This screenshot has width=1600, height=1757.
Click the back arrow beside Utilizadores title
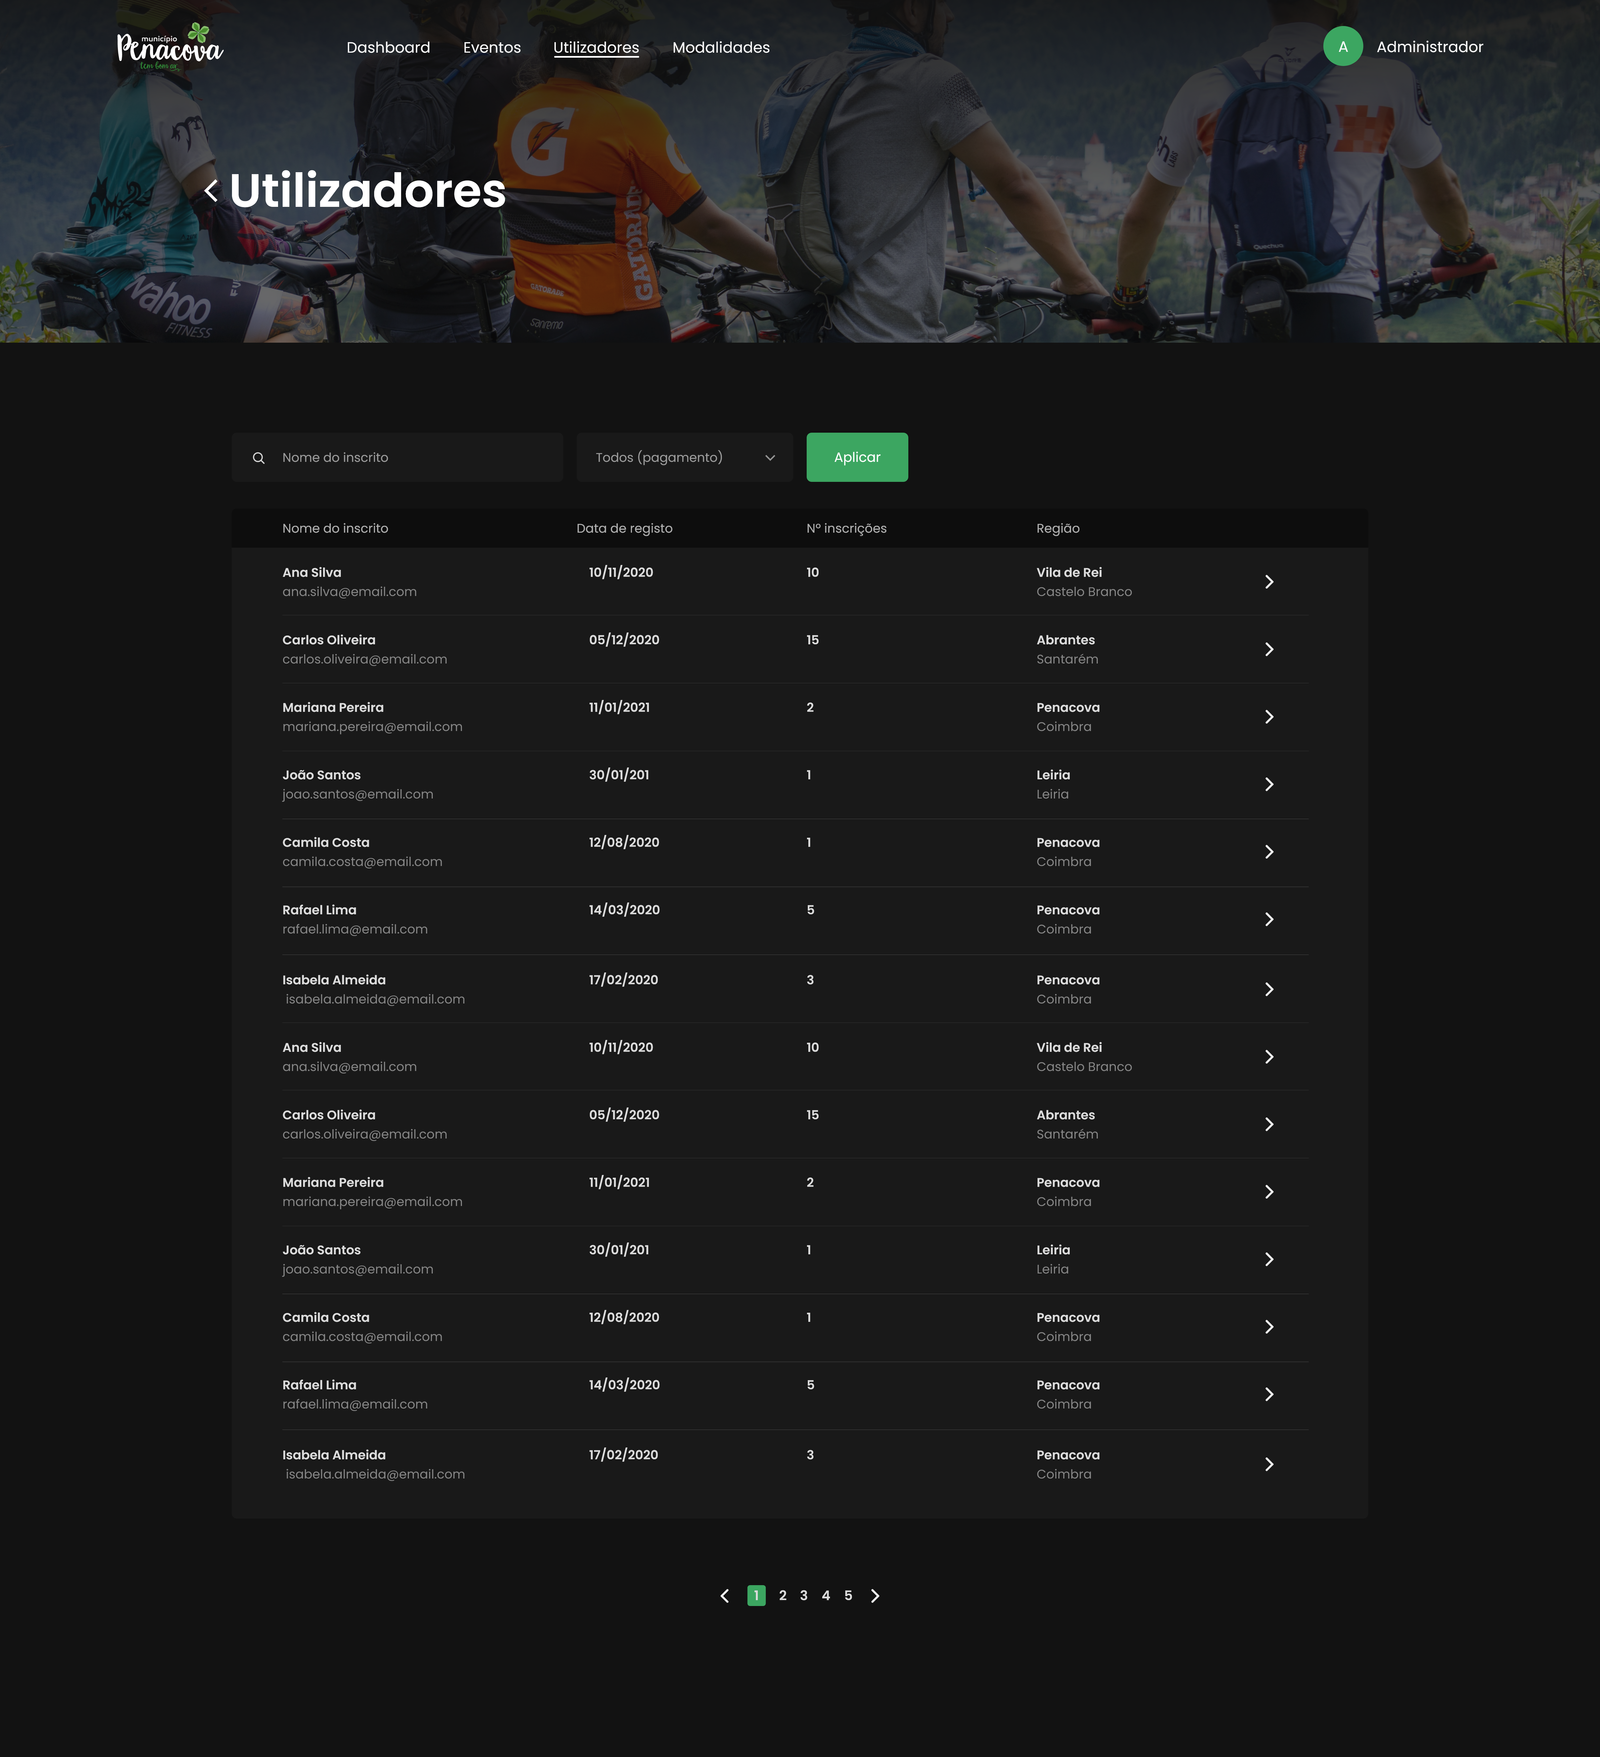(211, 191)
